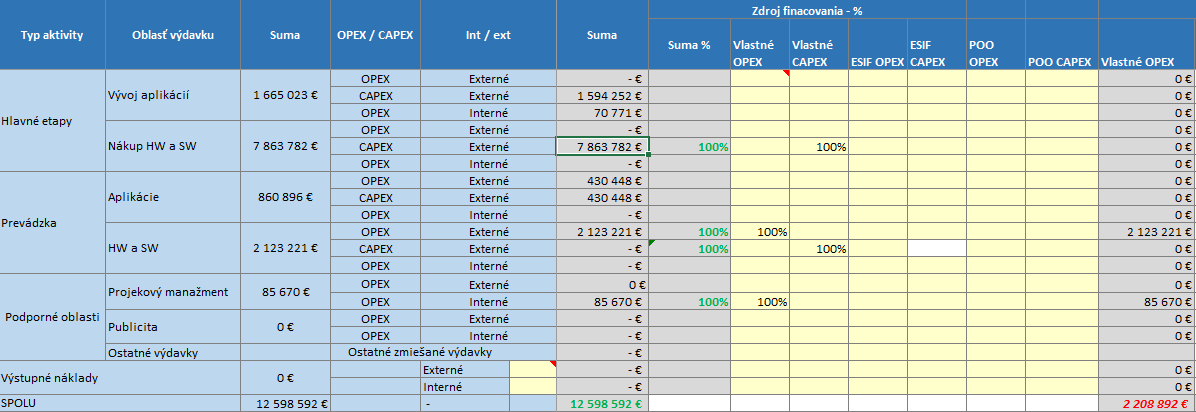The image size is (1196, 412).
Task: Select the Vývoj aplikácií sum 1 665 023 €
Action: pos(285,95)
